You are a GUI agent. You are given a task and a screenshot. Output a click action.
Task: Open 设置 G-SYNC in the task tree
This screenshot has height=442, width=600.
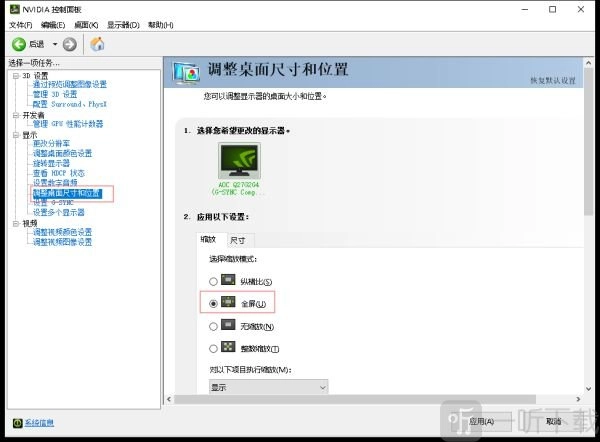(x=54, y=202)
